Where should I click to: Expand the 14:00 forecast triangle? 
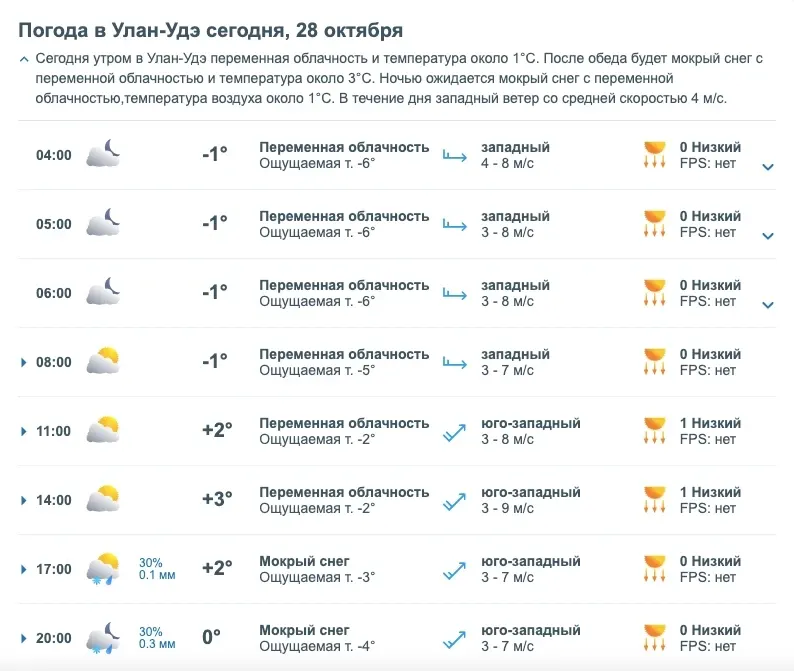tap(23, 500)
